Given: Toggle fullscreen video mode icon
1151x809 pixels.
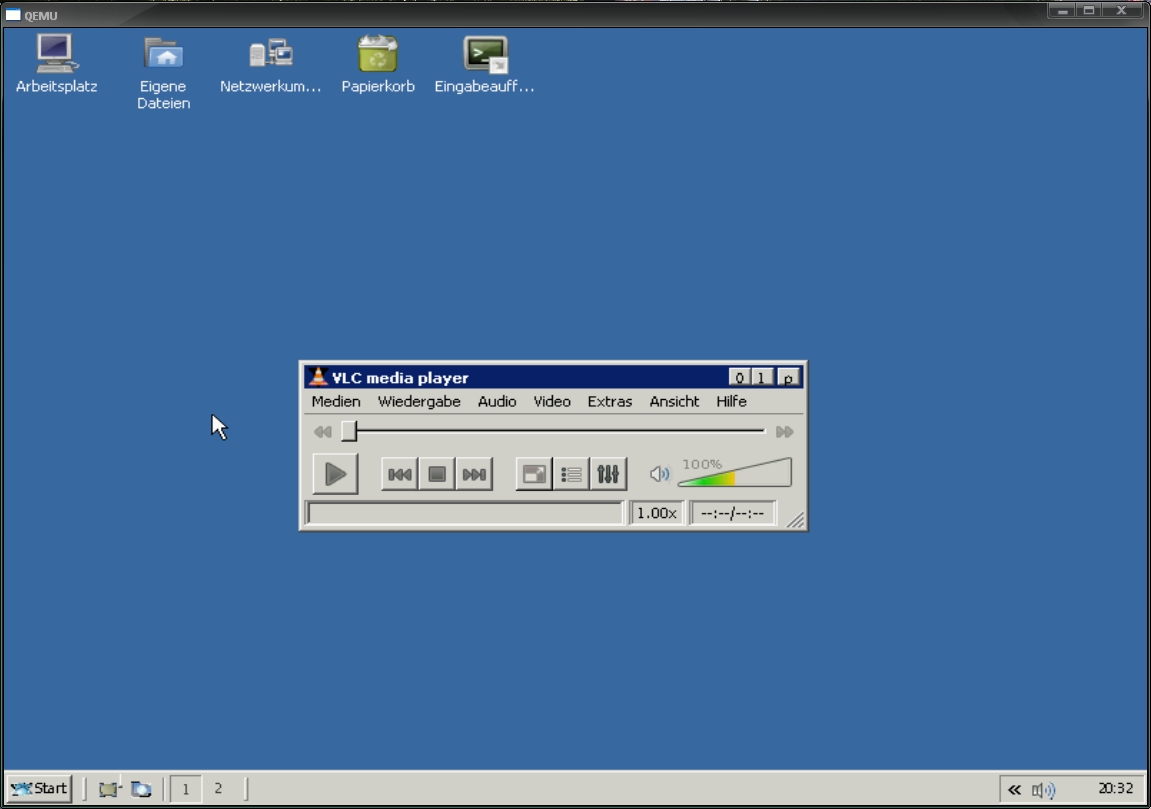Looking at the screenshot, I should pyautogui.click(x=535, y=474).
